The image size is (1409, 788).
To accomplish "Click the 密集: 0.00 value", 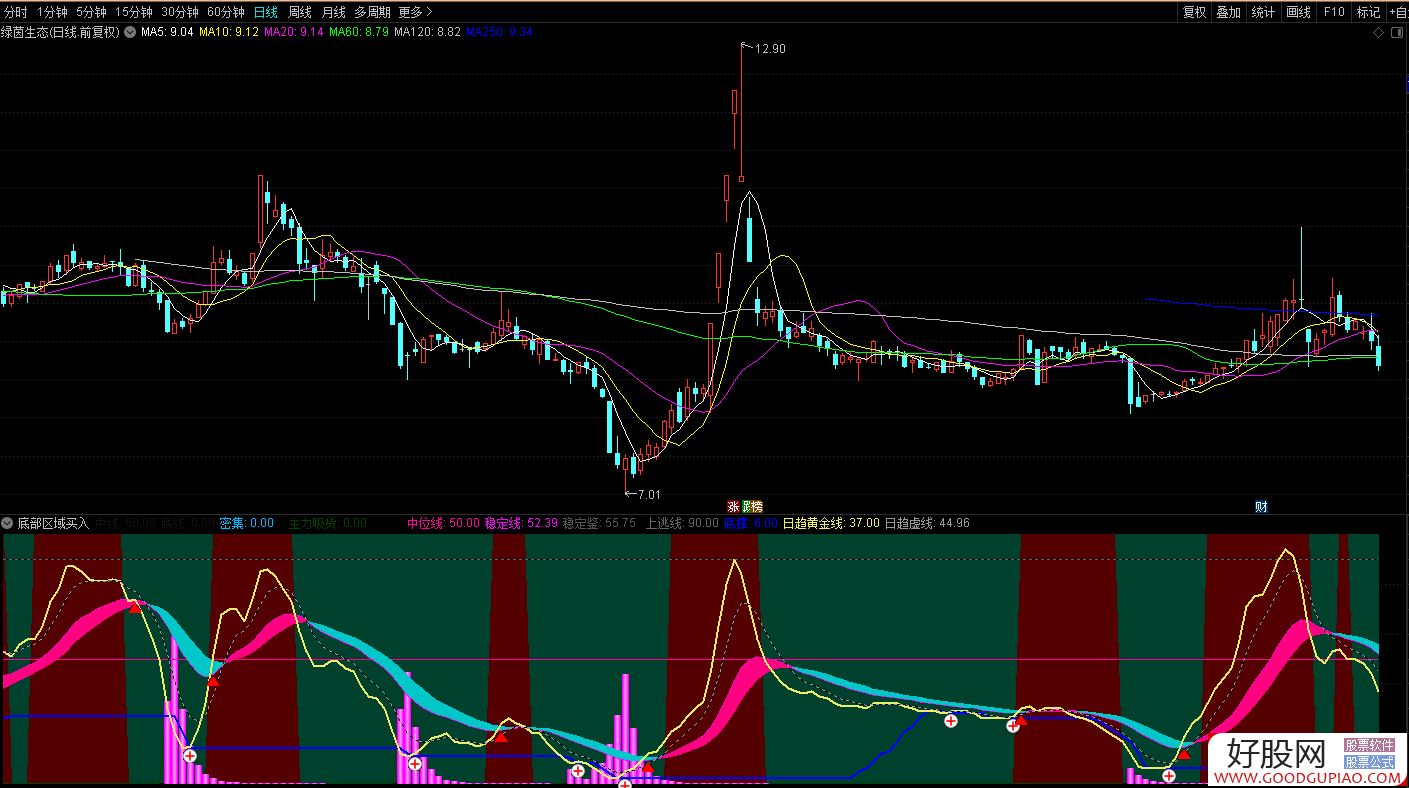I will tap(246, 523).
